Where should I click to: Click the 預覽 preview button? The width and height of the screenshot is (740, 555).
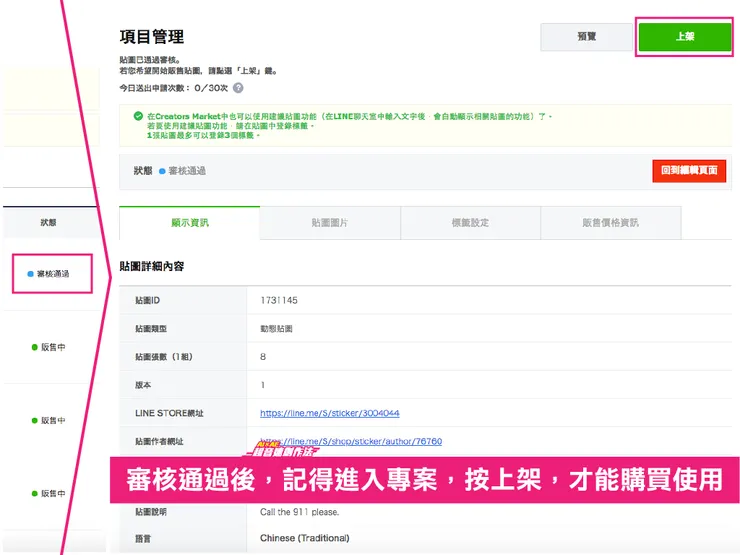tap(586, 37)
